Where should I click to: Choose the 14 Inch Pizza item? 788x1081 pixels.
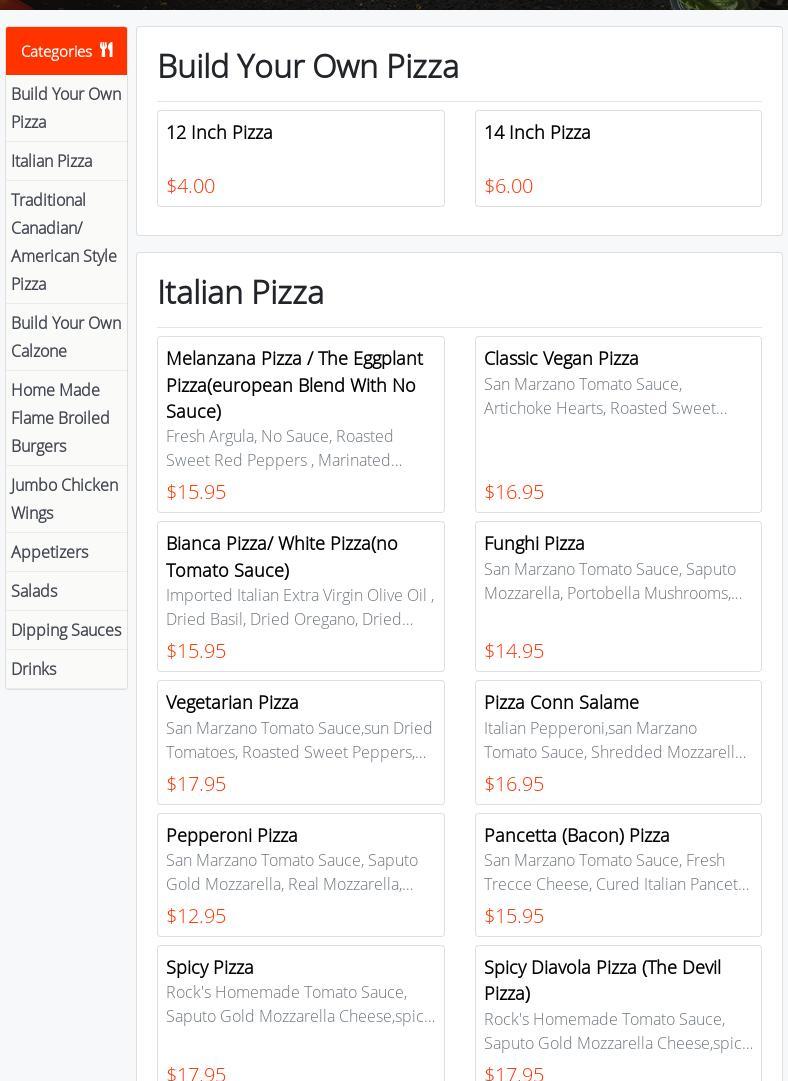(x=618, y=158)
